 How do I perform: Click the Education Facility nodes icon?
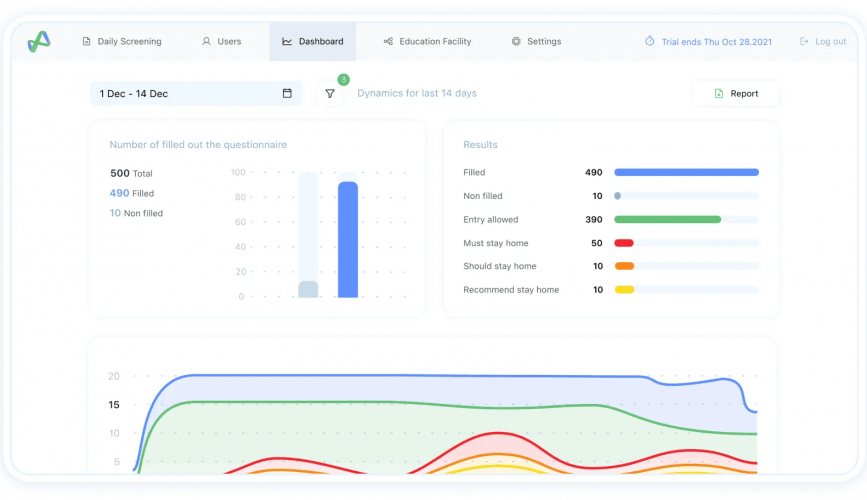(x=388, y=41)
